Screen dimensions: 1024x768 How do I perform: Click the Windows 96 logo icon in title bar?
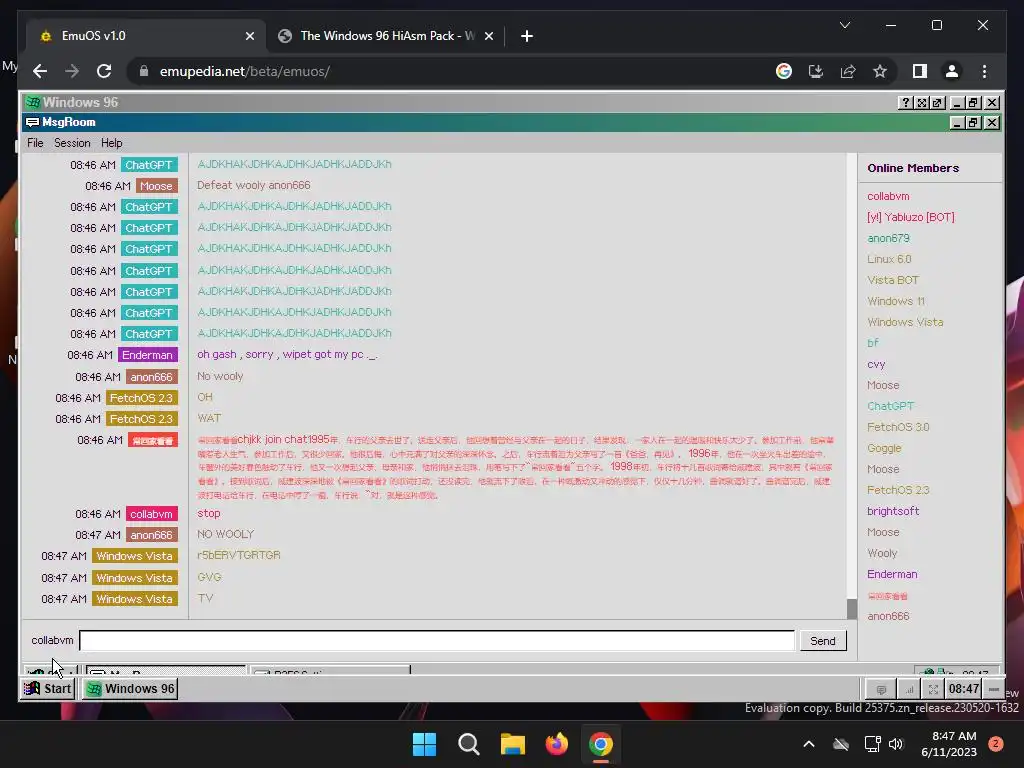coord(32,103)
